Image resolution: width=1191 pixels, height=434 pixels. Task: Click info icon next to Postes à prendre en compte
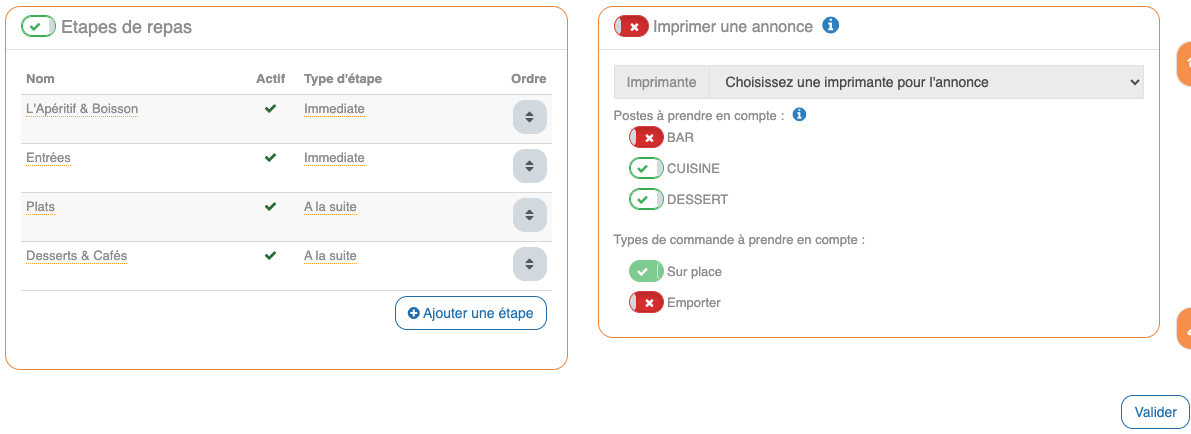click(799, 115)
